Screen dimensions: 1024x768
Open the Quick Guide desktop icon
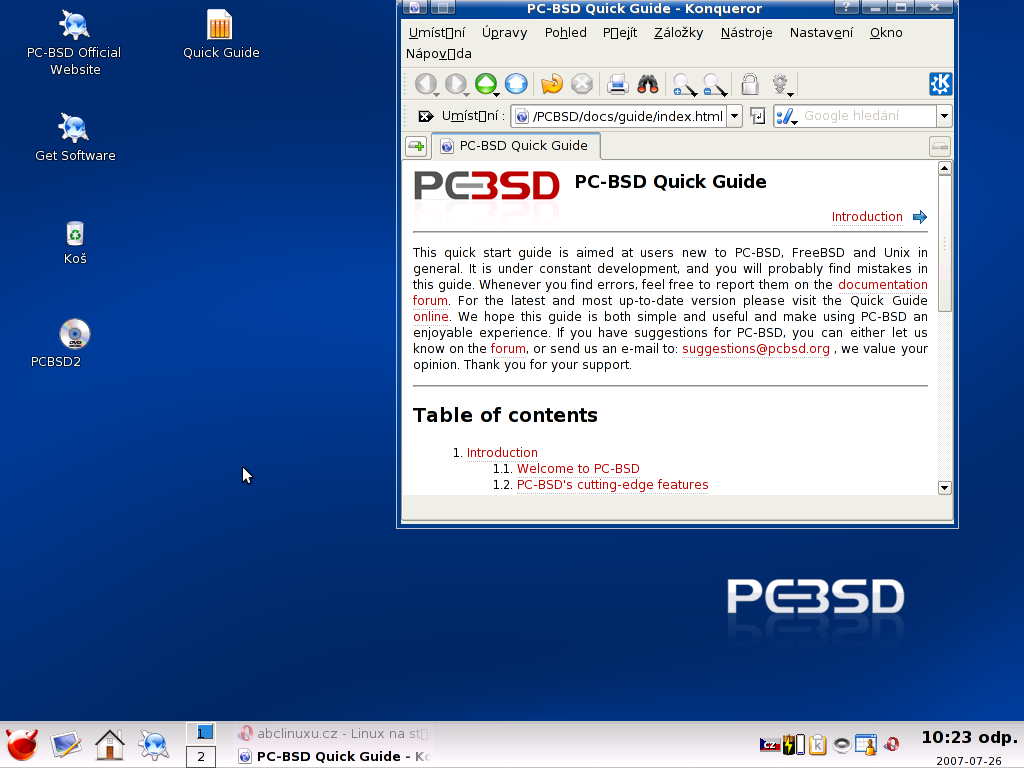point(221,35)
